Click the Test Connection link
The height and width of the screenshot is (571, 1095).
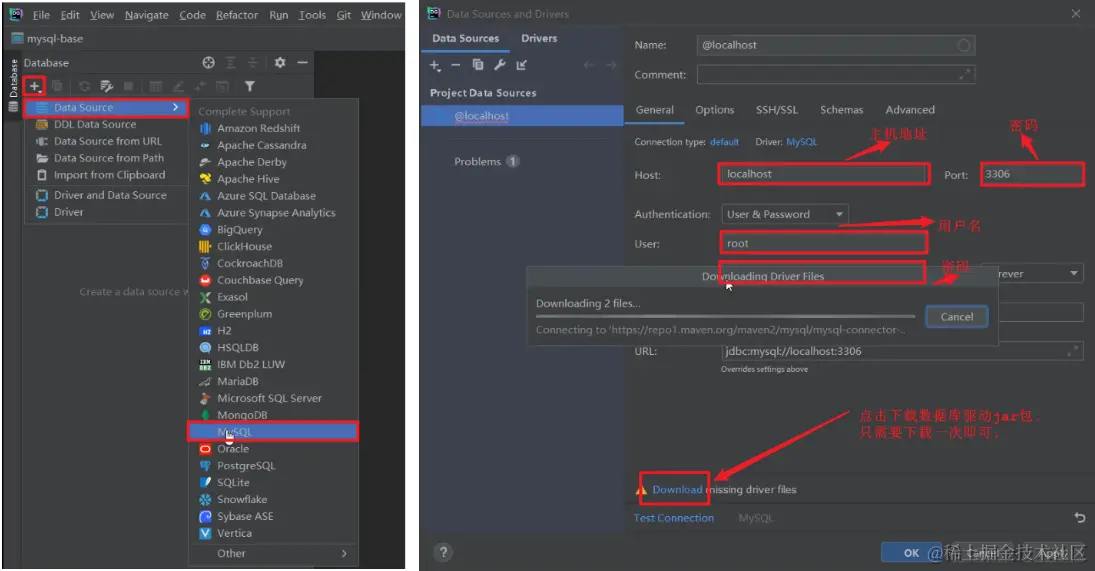(x=674, y=518)
